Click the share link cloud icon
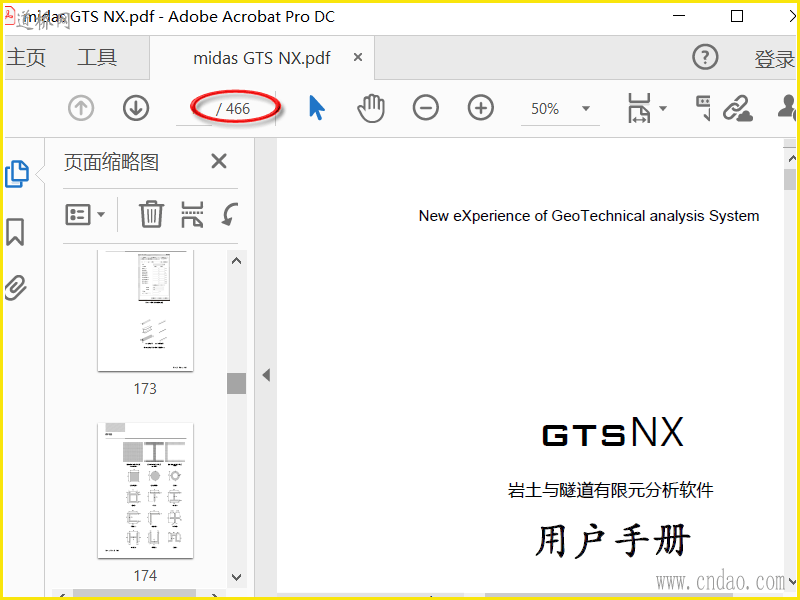The height and width of the screenshot is (600, 800). (x=738, y=108)
